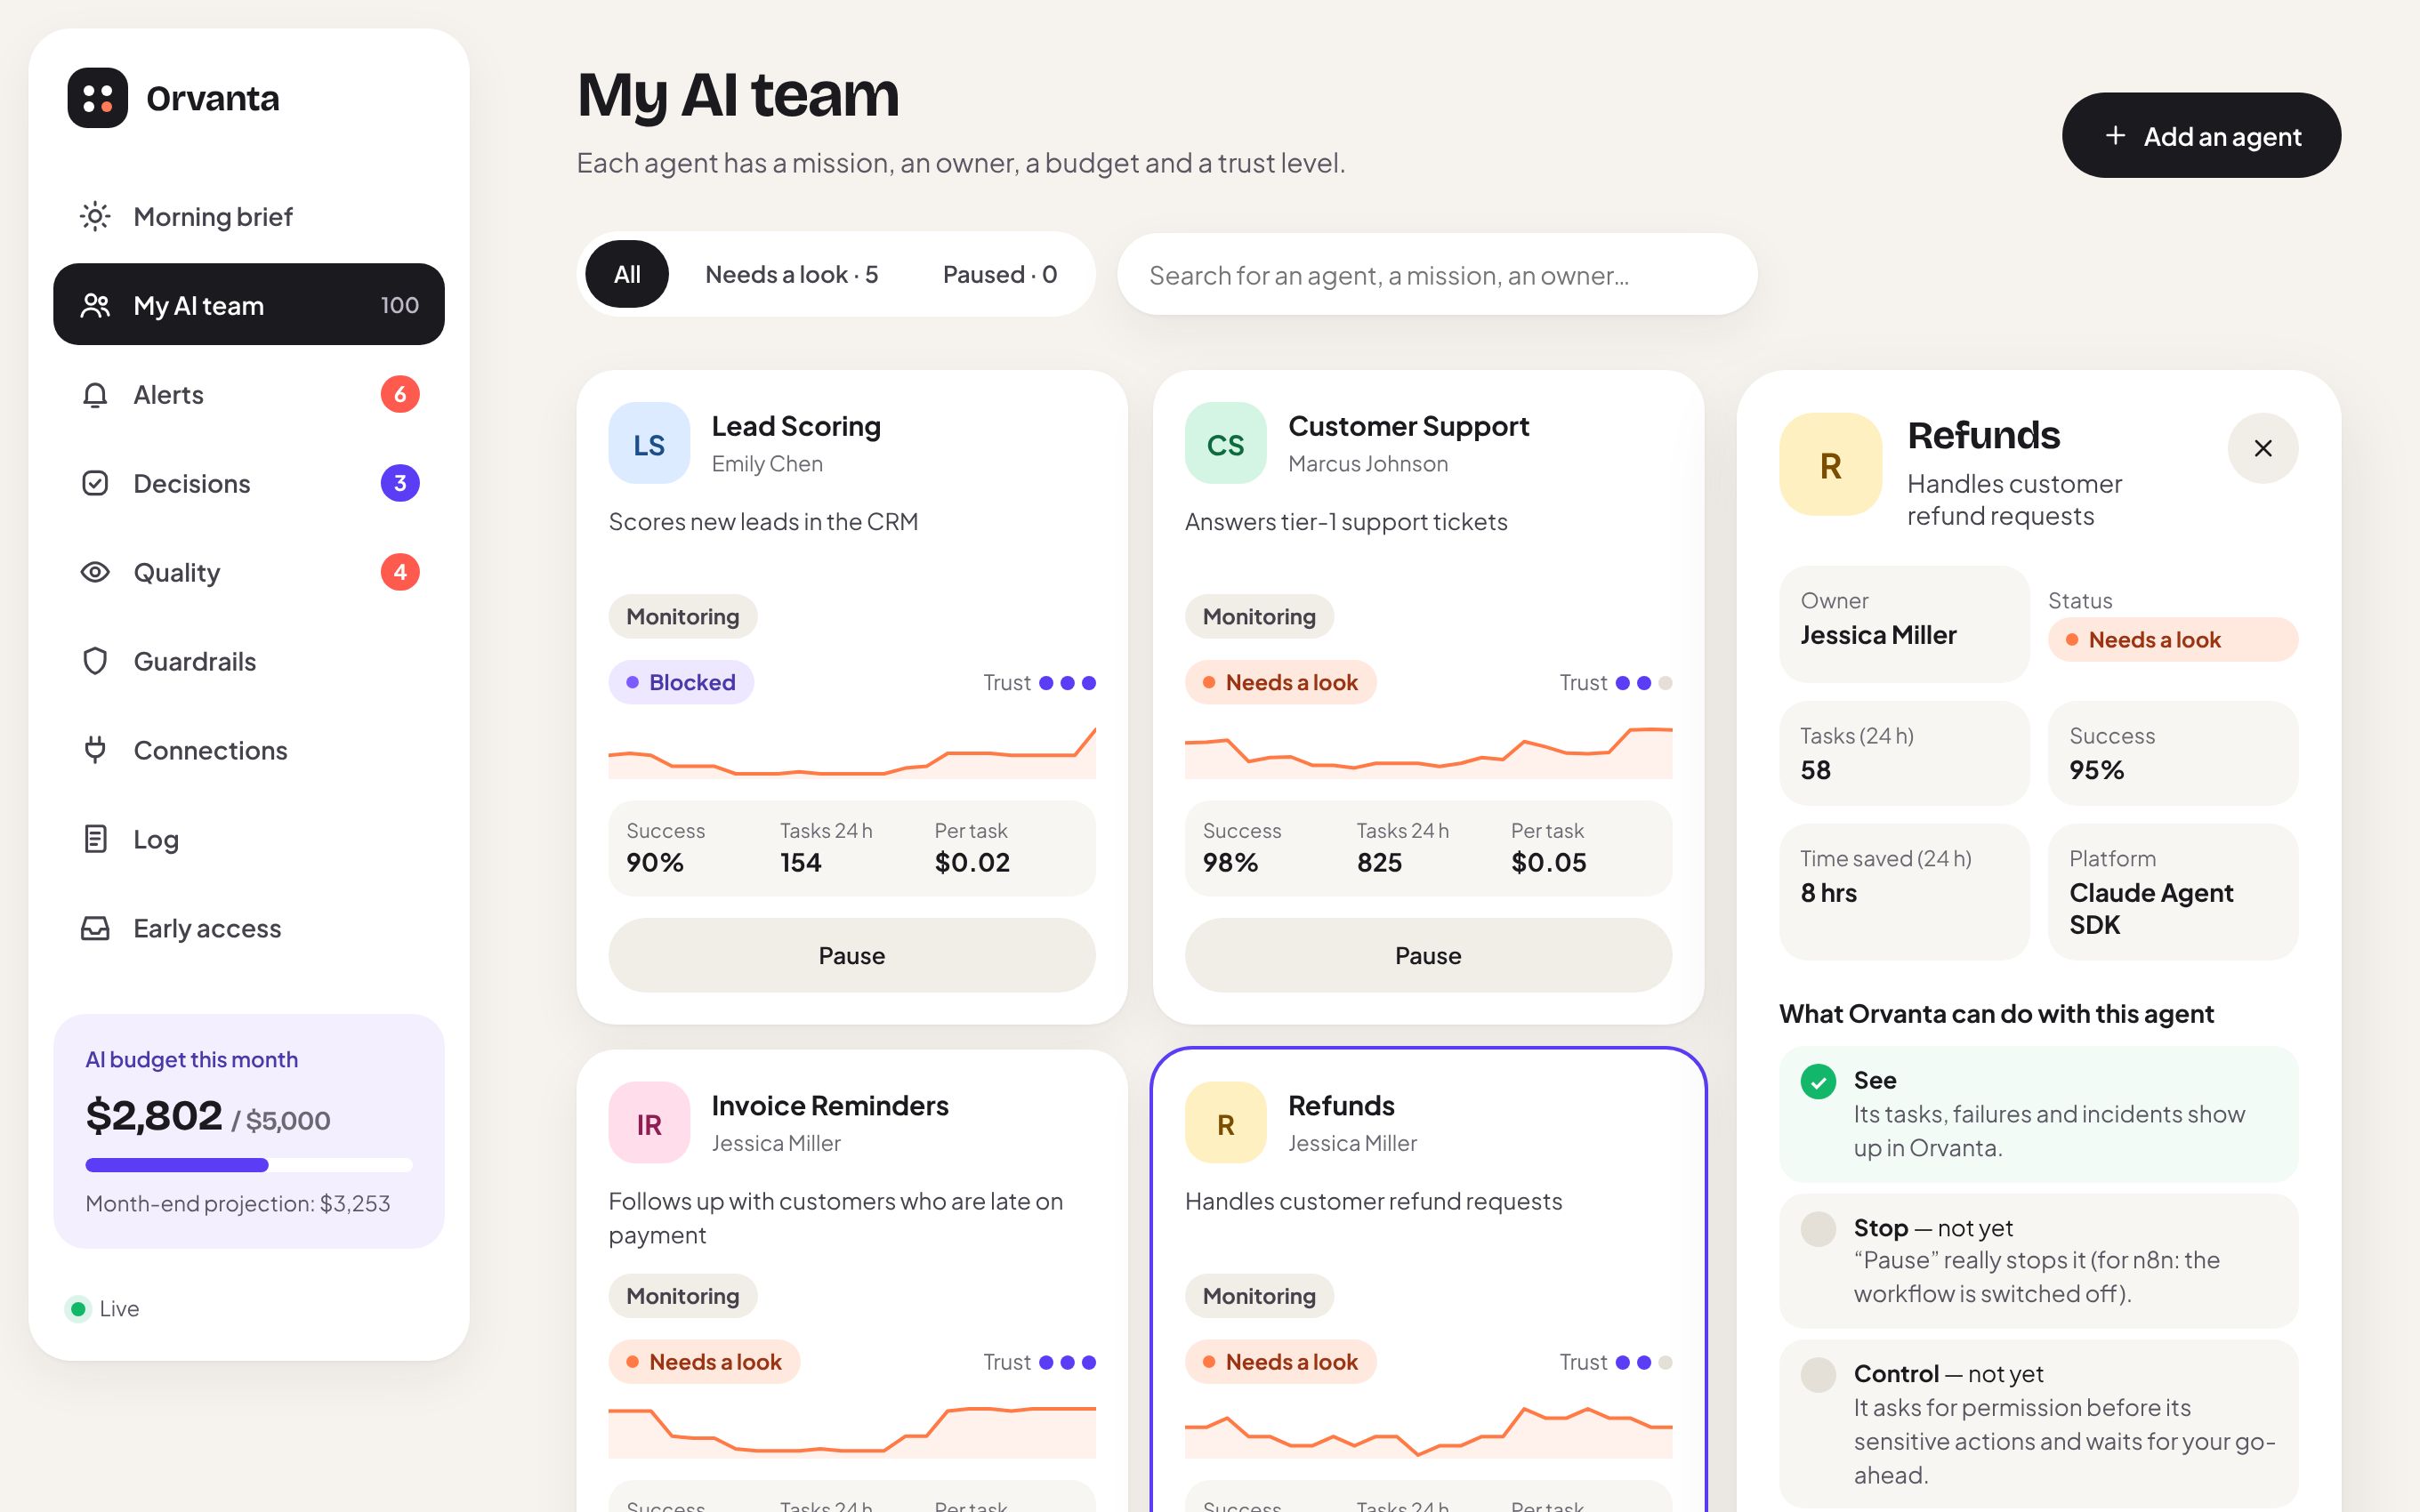Image resolution: width=2420 pixels, height=1512 pixels.
Task: Click the My AI team people icon
Action: [95, 305]
